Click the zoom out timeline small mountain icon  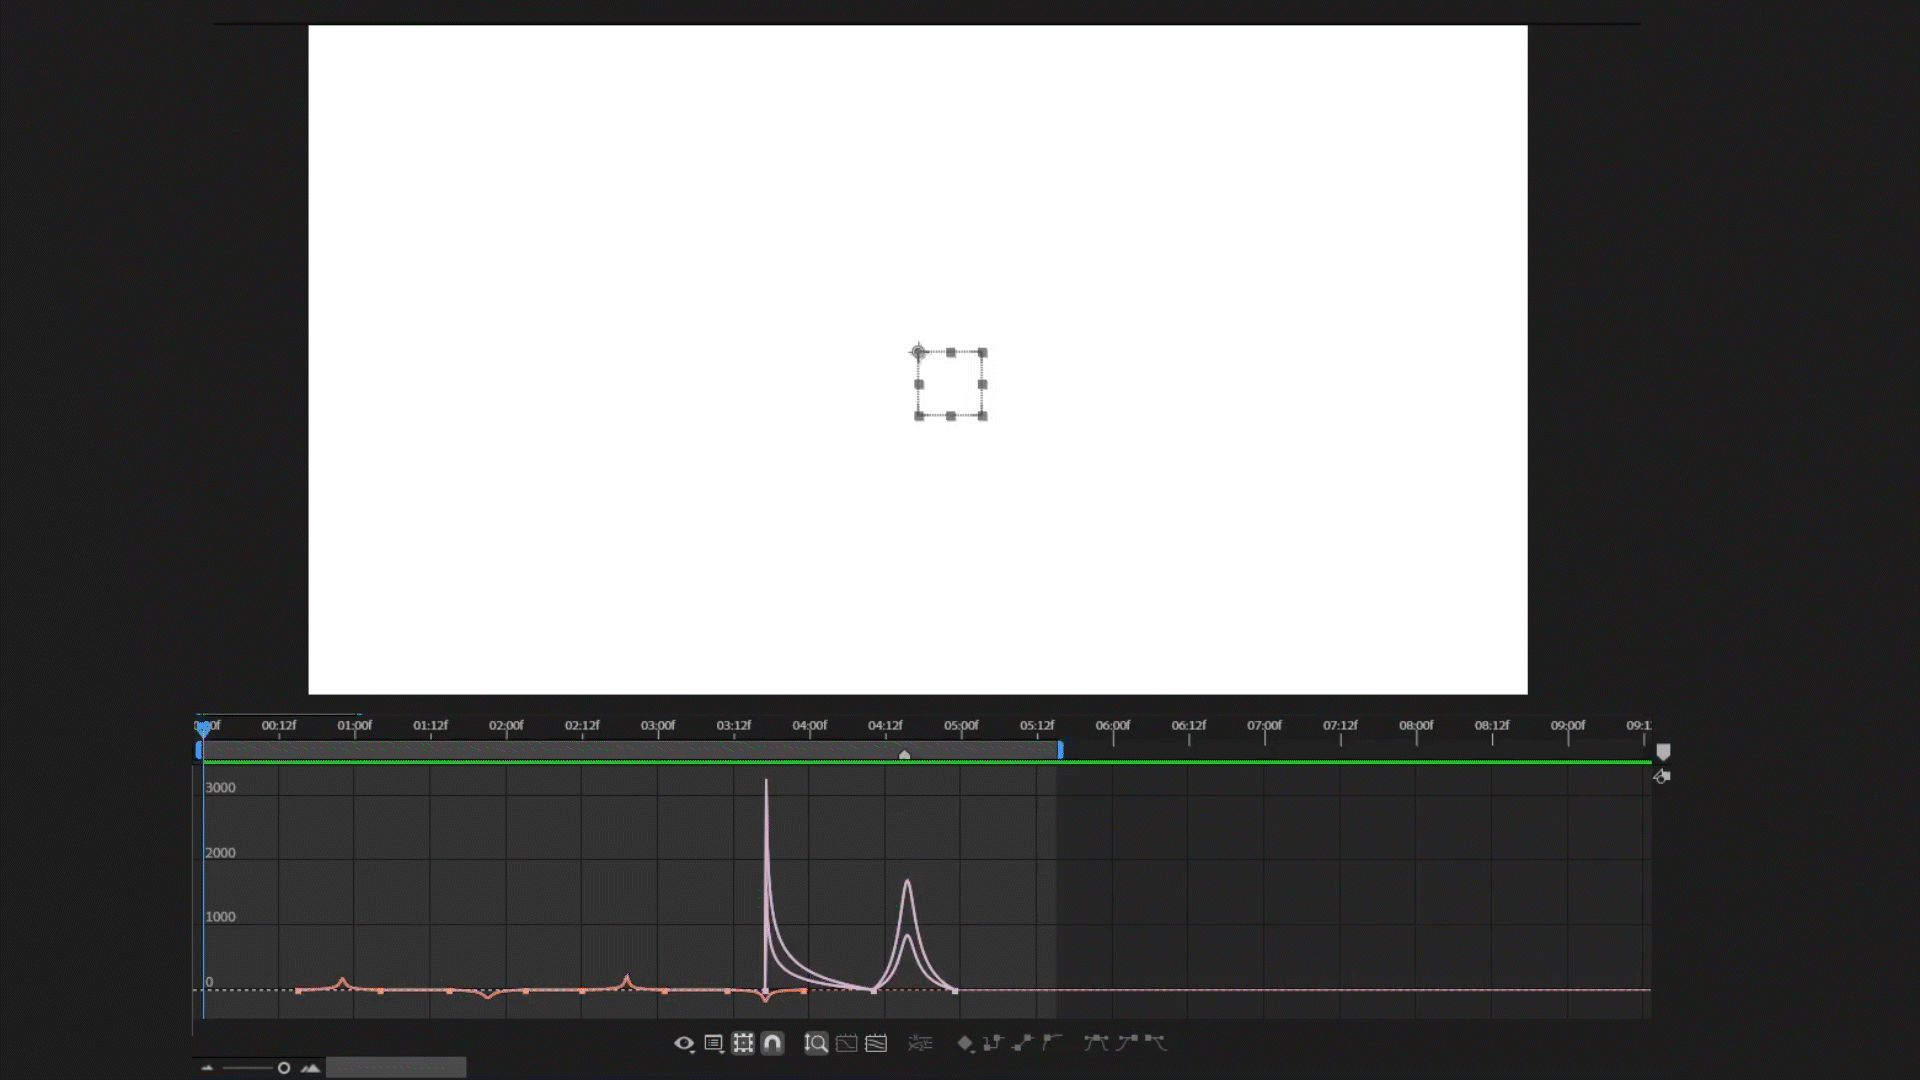[x=207, y=1068]
